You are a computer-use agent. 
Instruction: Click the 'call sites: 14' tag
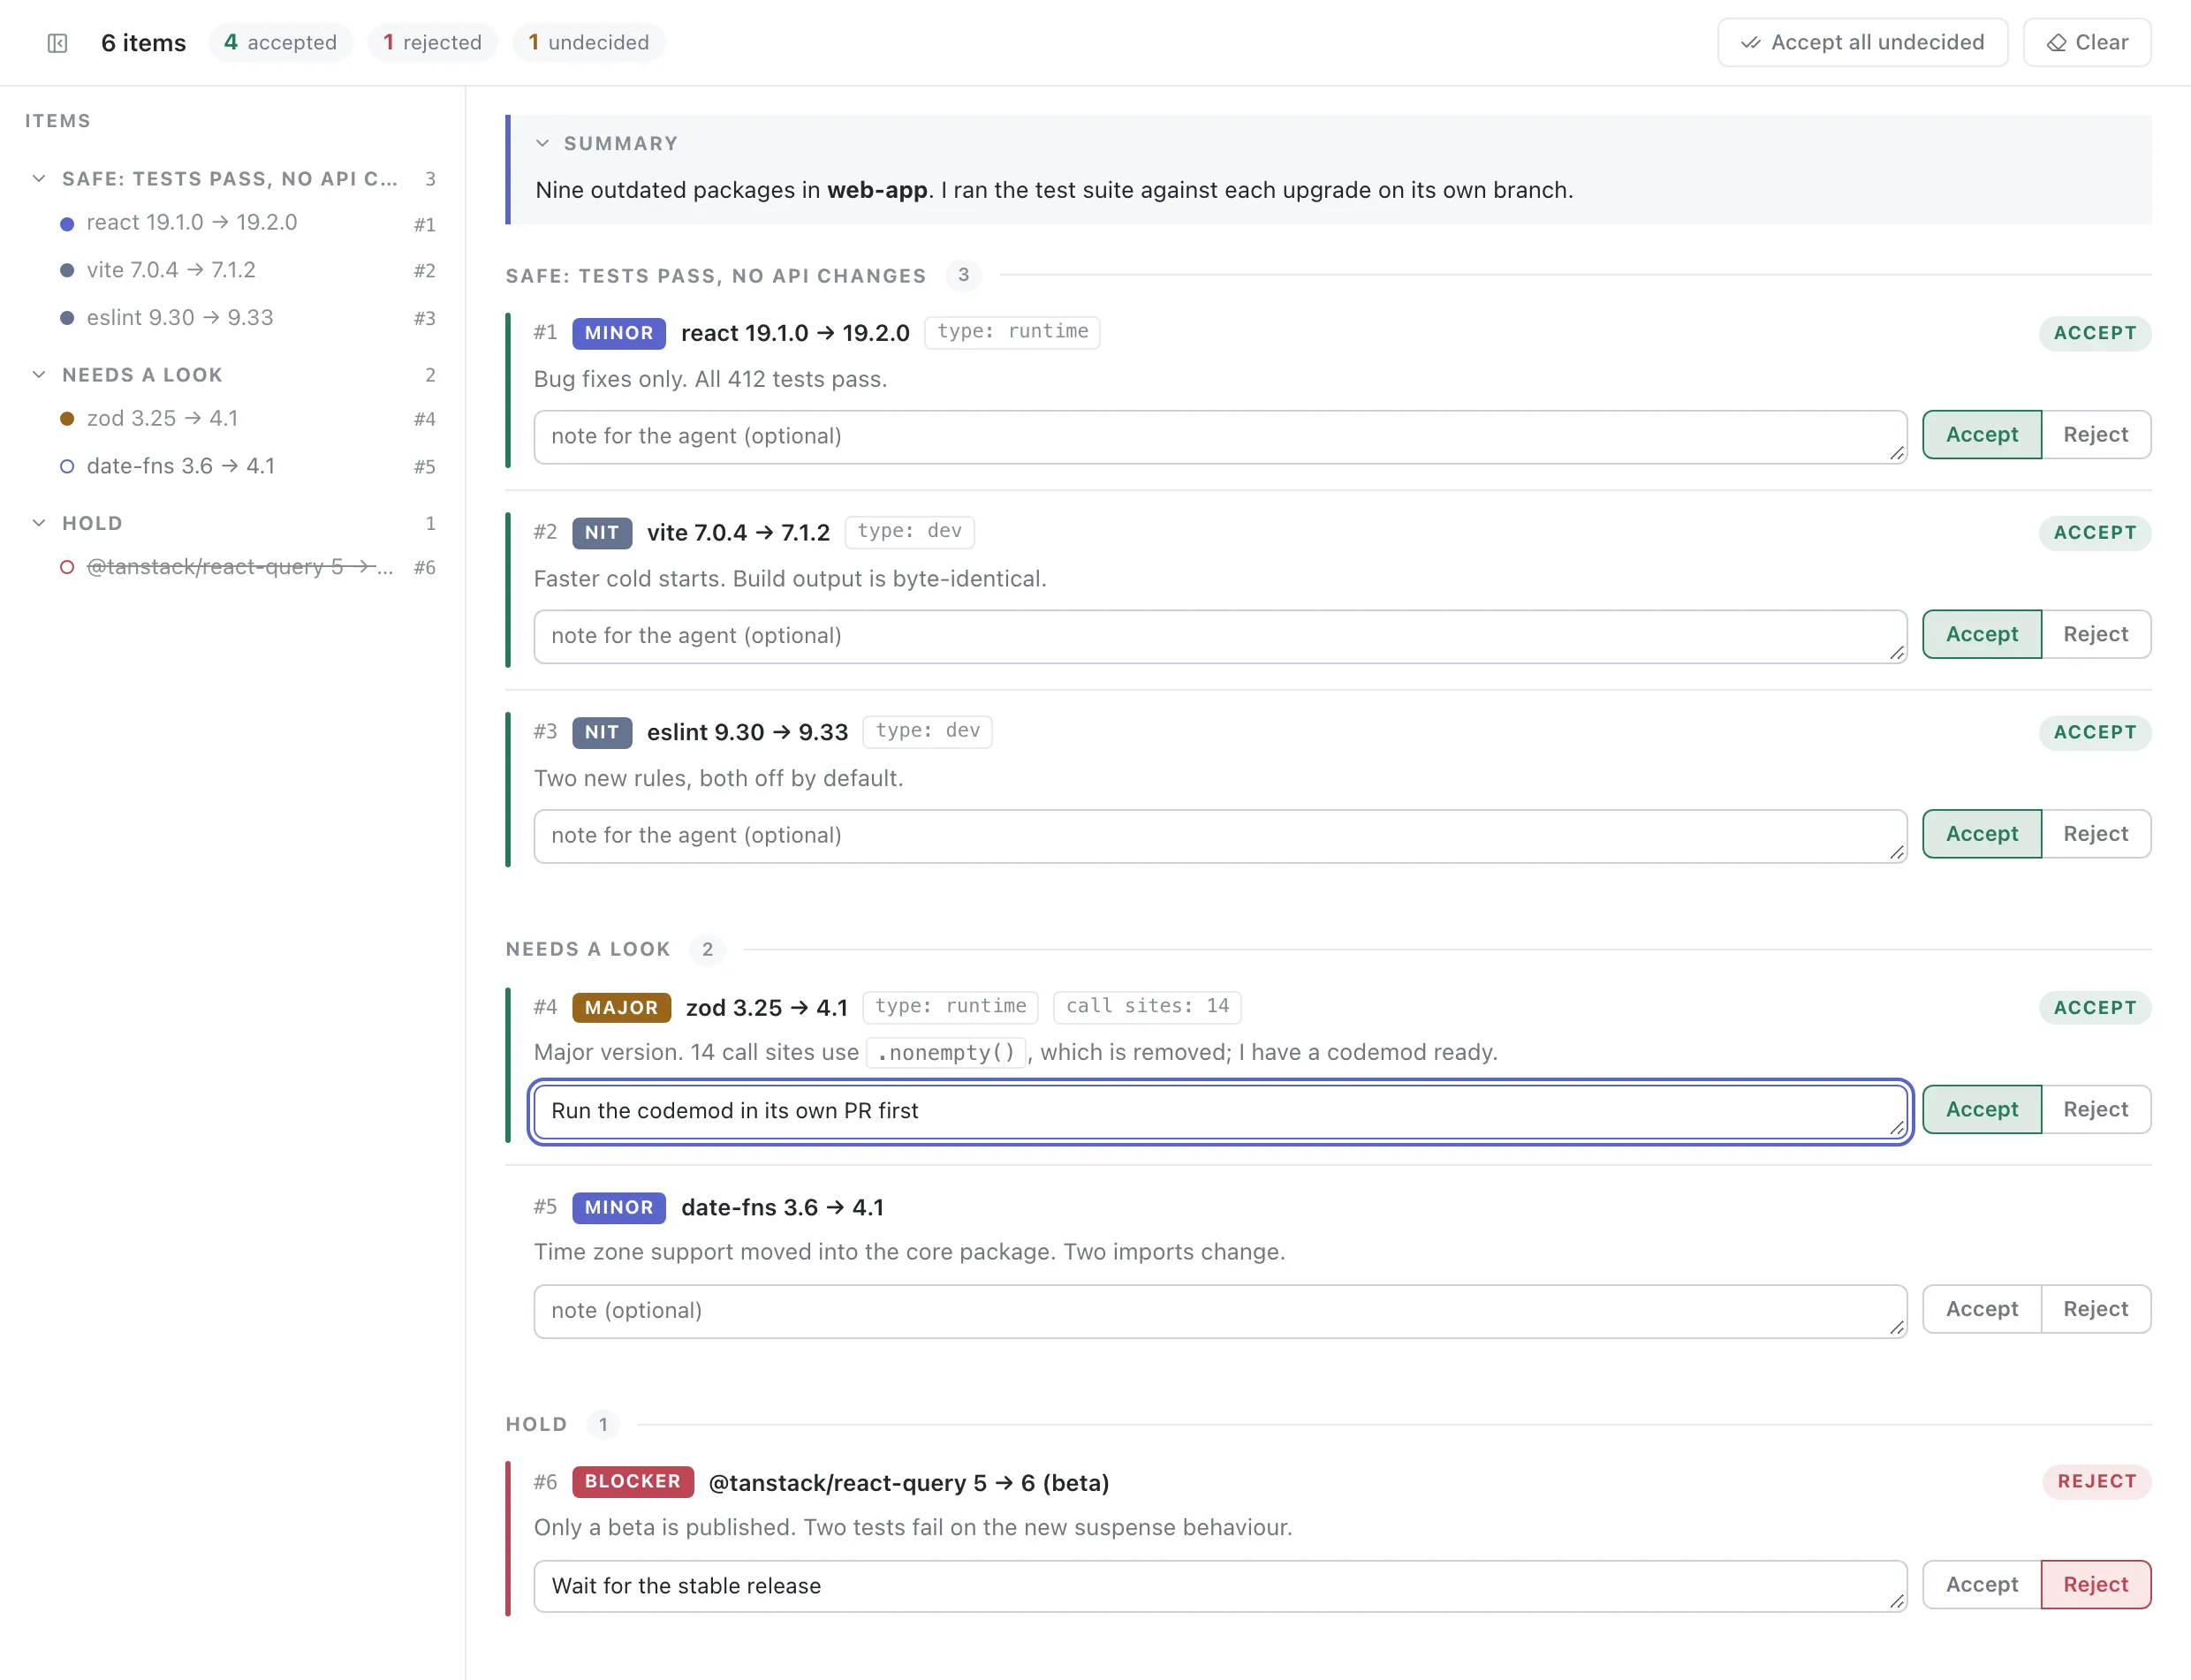1147,1006
